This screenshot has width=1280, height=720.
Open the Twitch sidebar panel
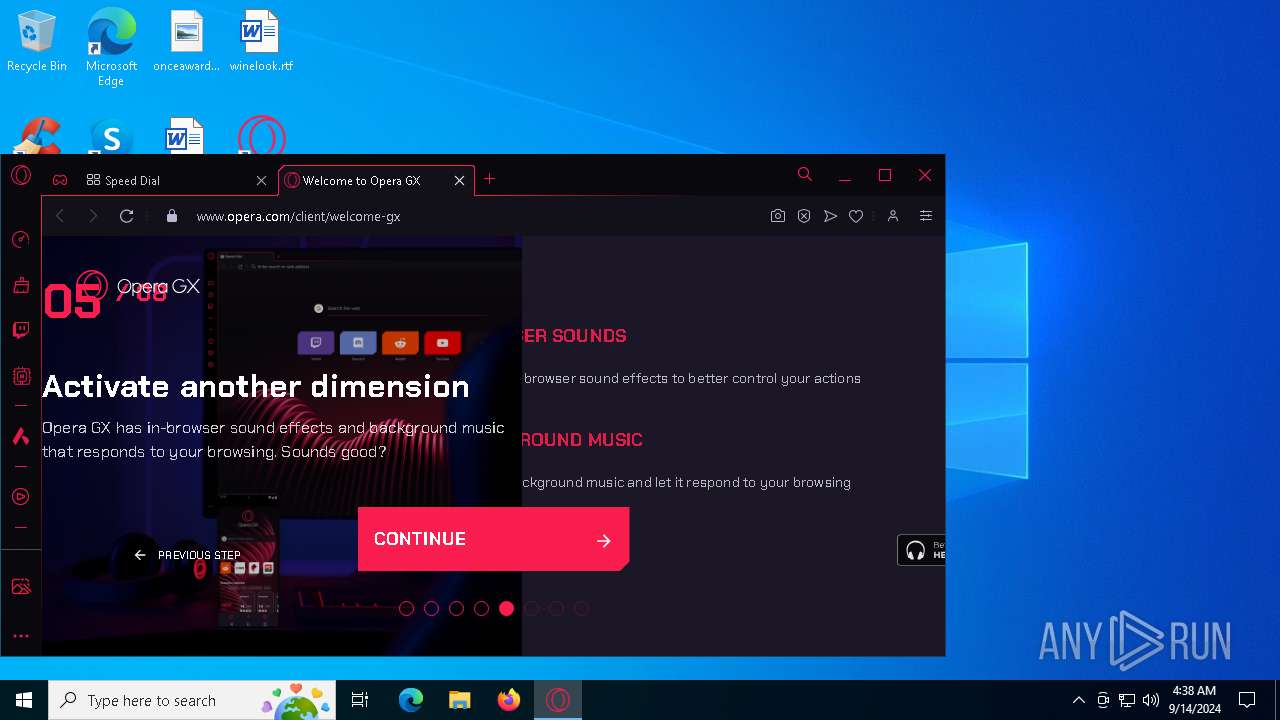21,330
